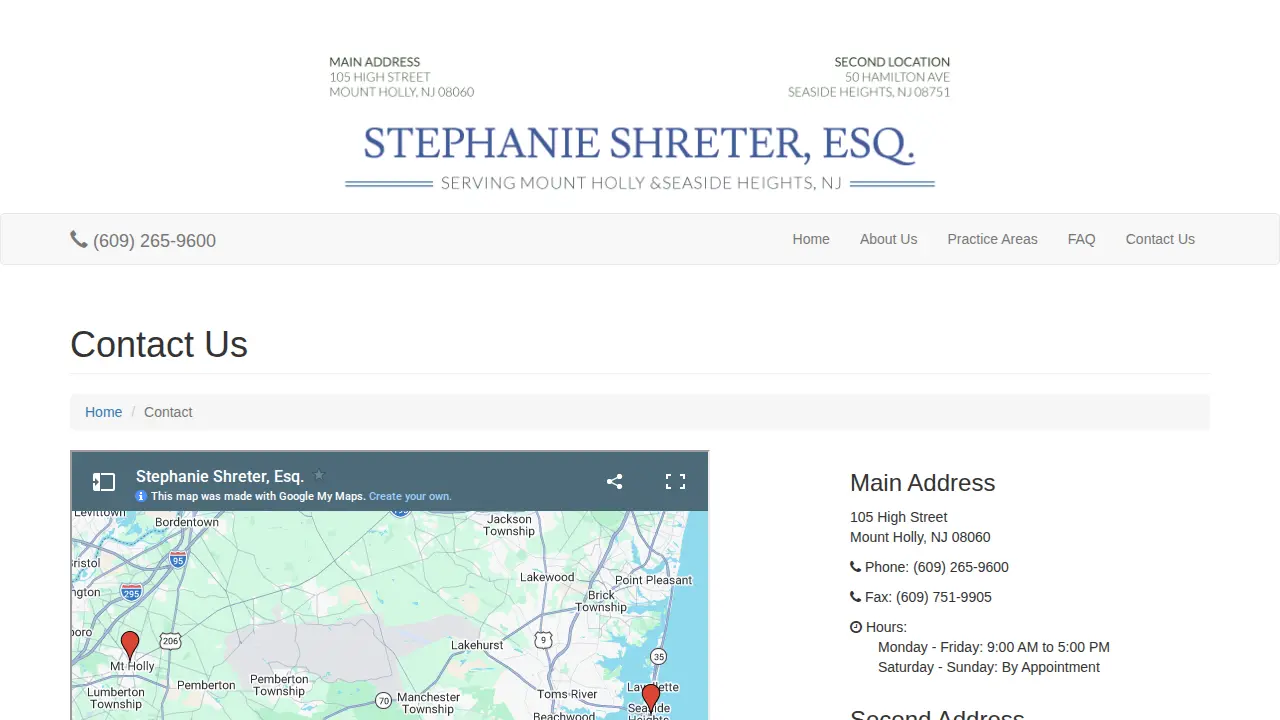The height and width of the screenshot is (720, 1280).
Task: Click the Stephanie Shreter, Esq. logo
Action: pyautogui.click(x=640, y=156)
